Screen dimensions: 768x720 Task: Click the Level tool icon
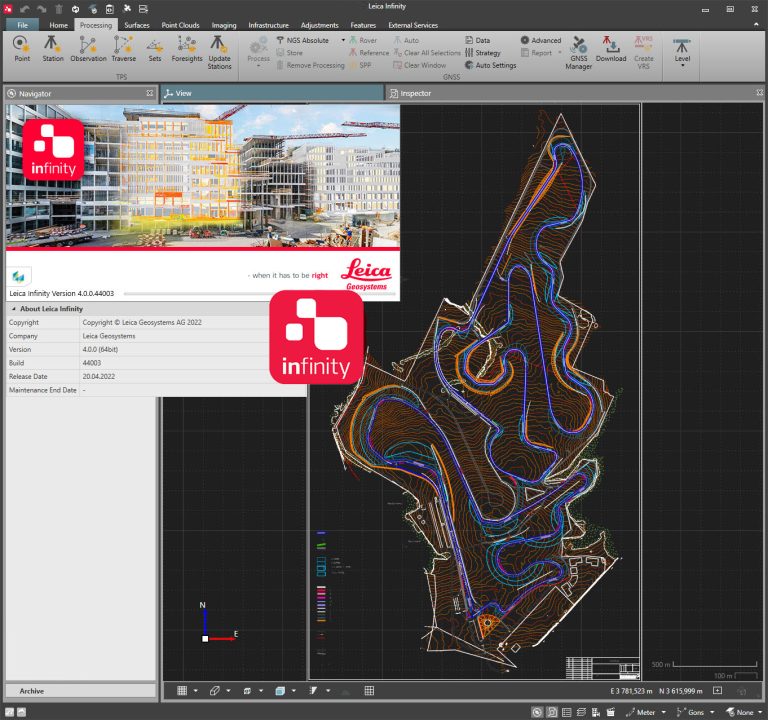click(682, 47)
